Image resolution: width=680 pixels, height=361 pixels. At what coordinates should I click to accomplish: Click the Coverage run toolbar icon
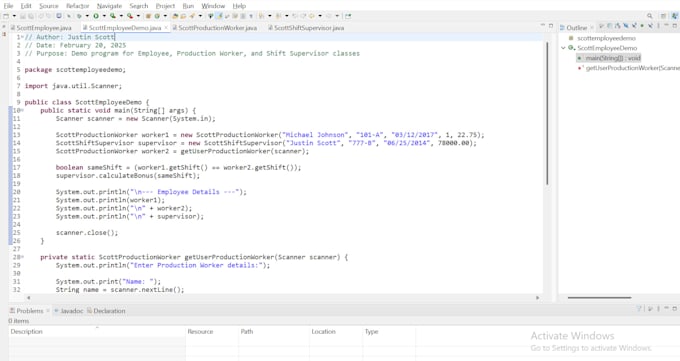(x=112, y=16)
